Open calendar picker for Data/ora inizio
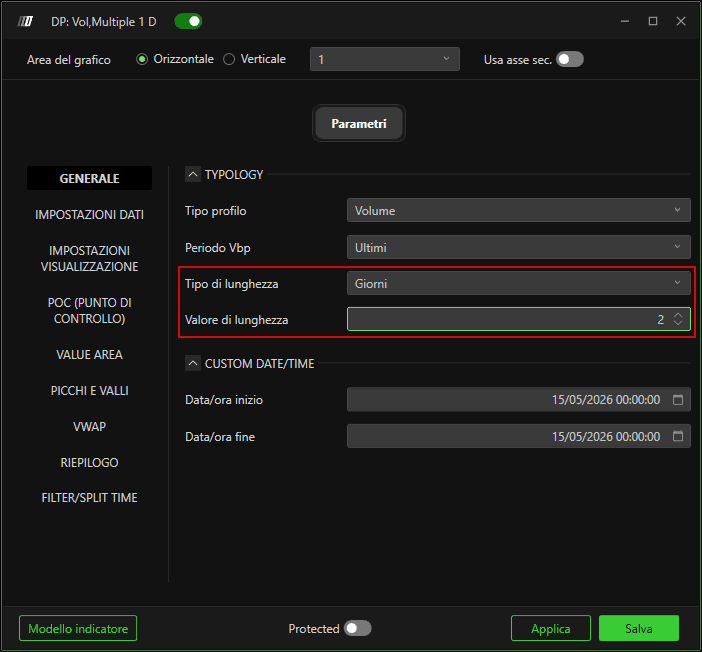Viewport: 702px width, 652px height. 678,399
